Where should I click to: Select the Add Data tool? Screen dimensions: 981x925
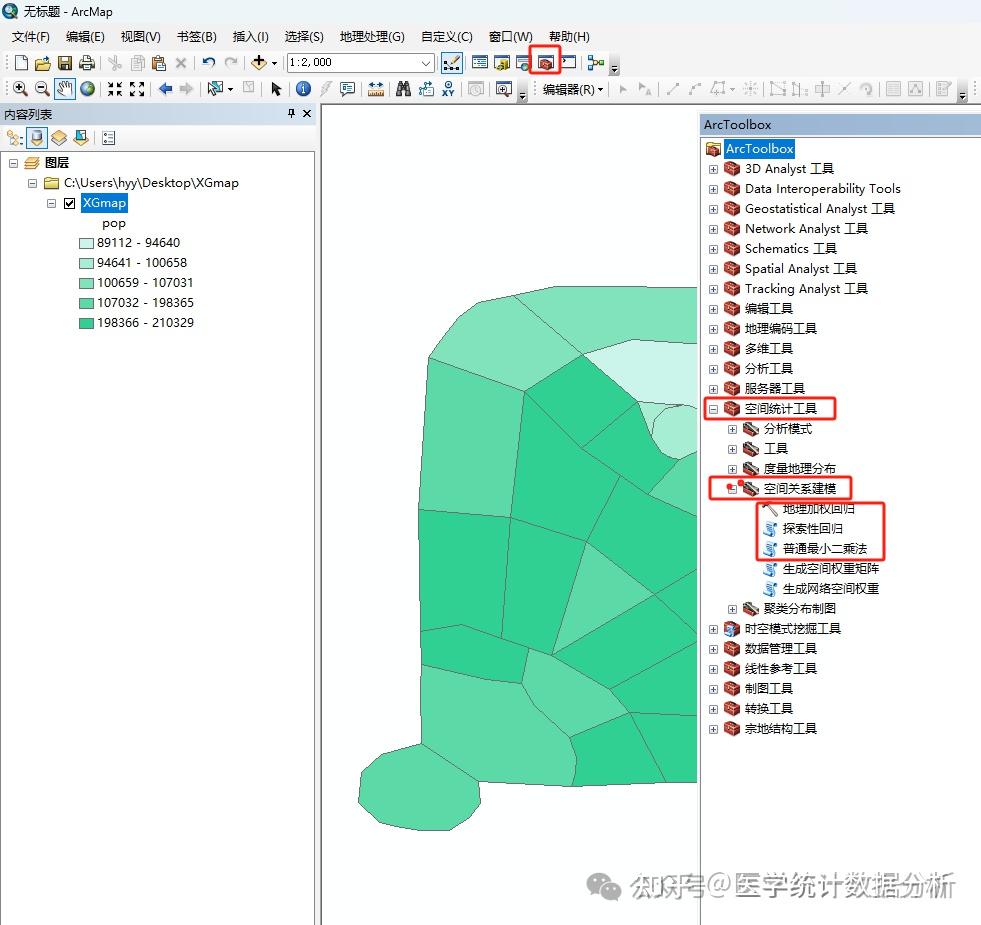[x=261, y=61]
